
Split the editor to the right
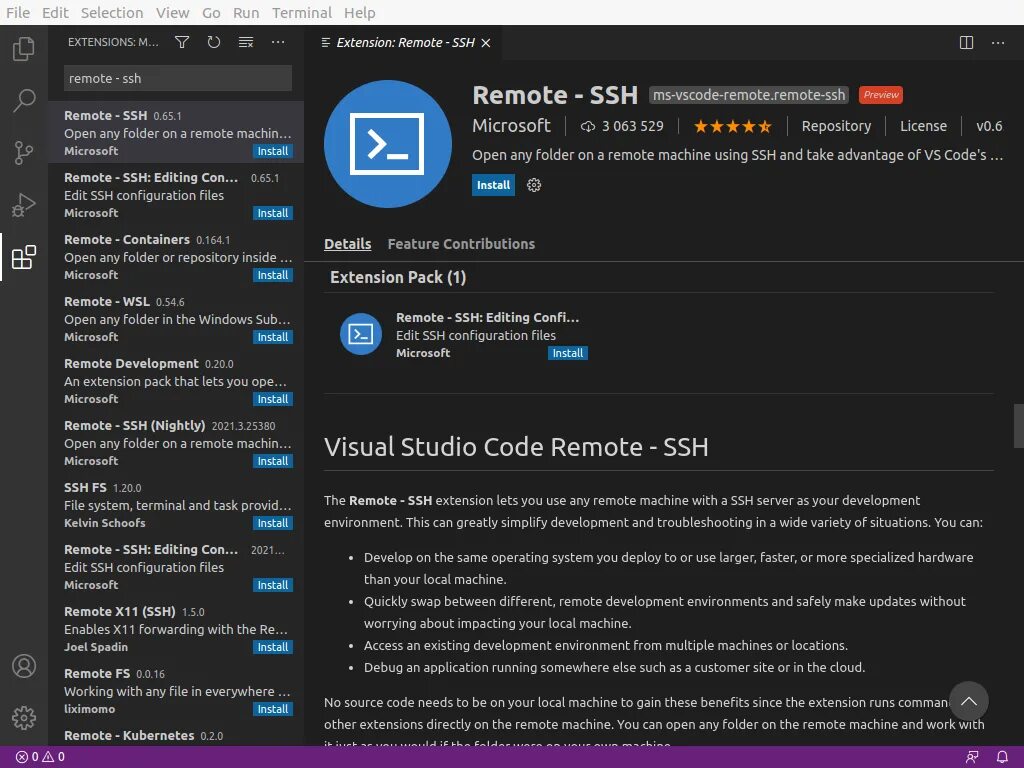tap(966, 42)
